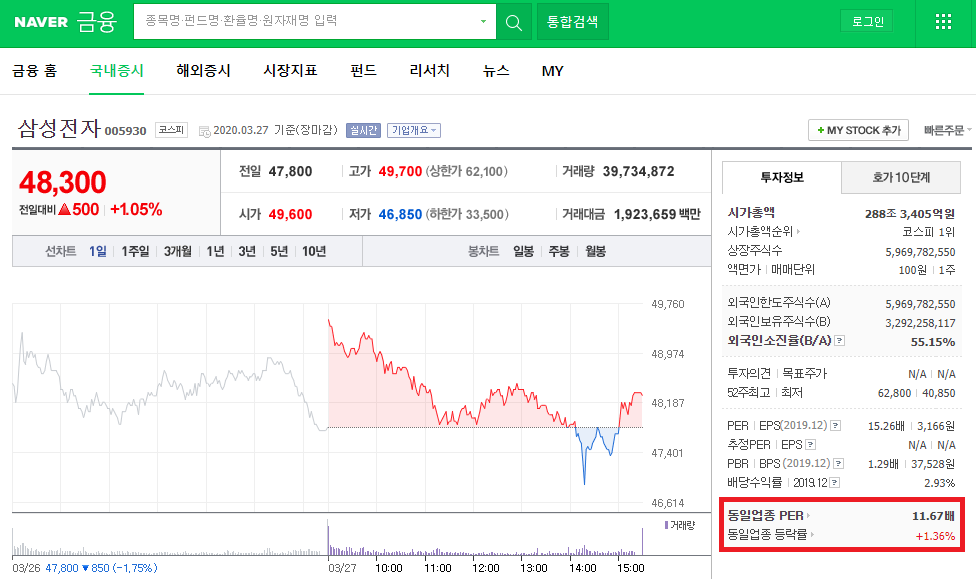Click the 거래량 volume chart

[x=327, y=539]
